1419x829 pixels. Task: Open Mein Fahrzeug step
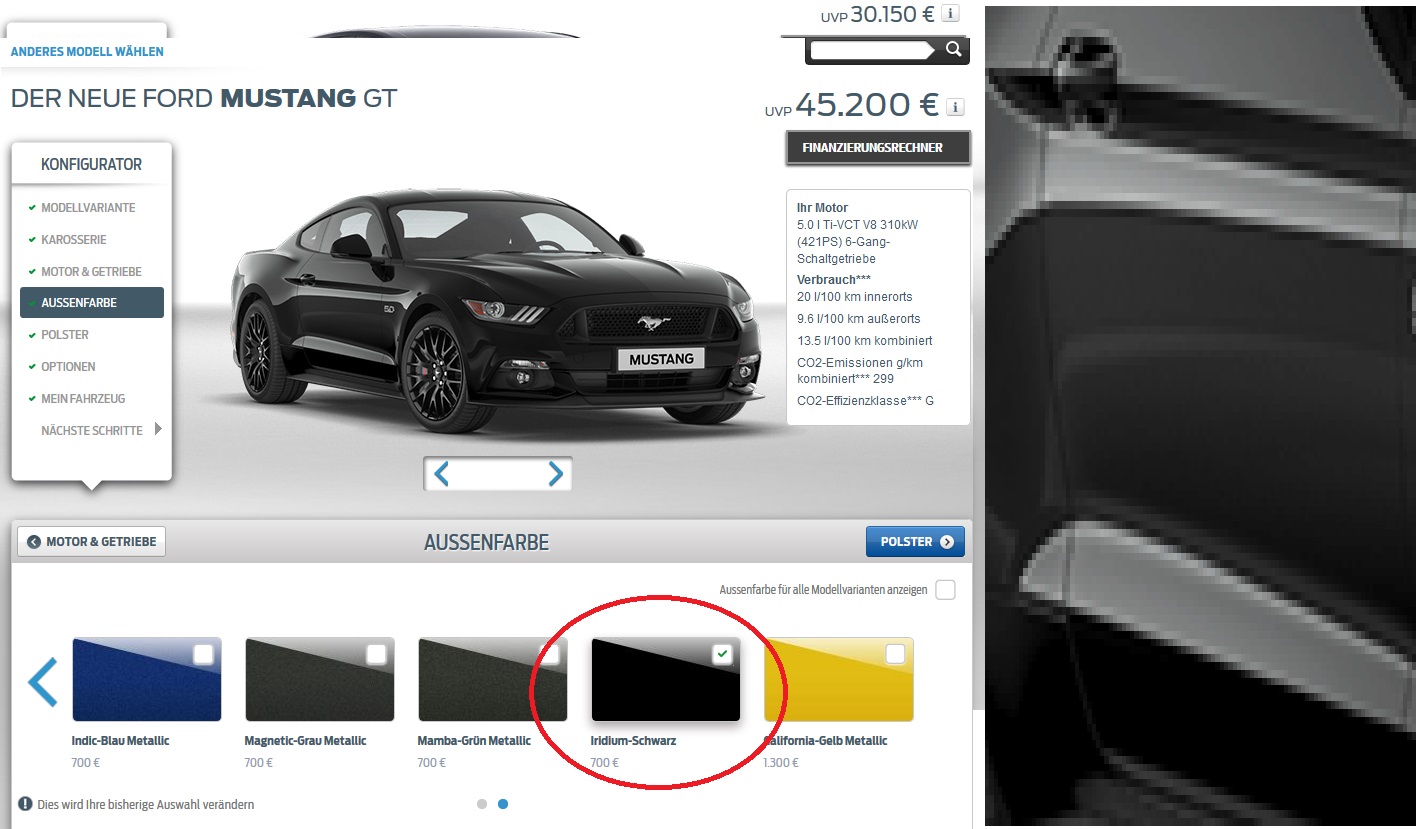coord(83,399)
